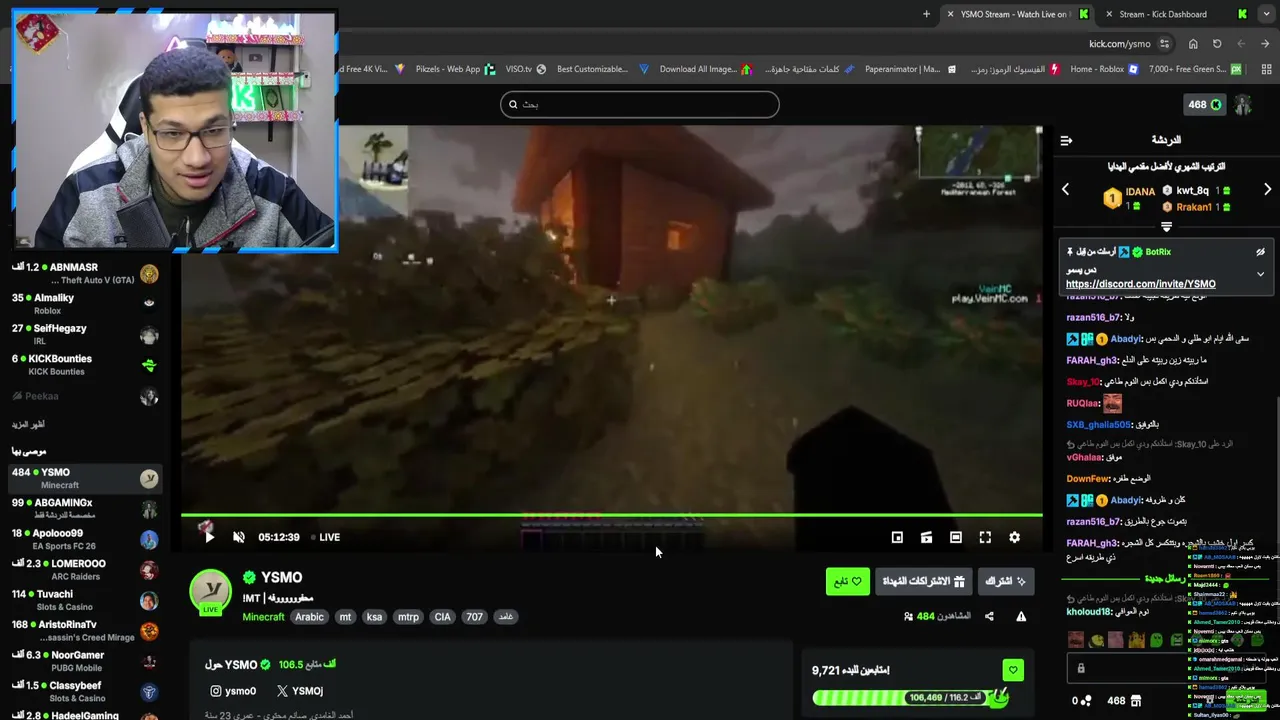Select the mtrp tag
Screen dimensions: 1280x720
tap(408, 617)
